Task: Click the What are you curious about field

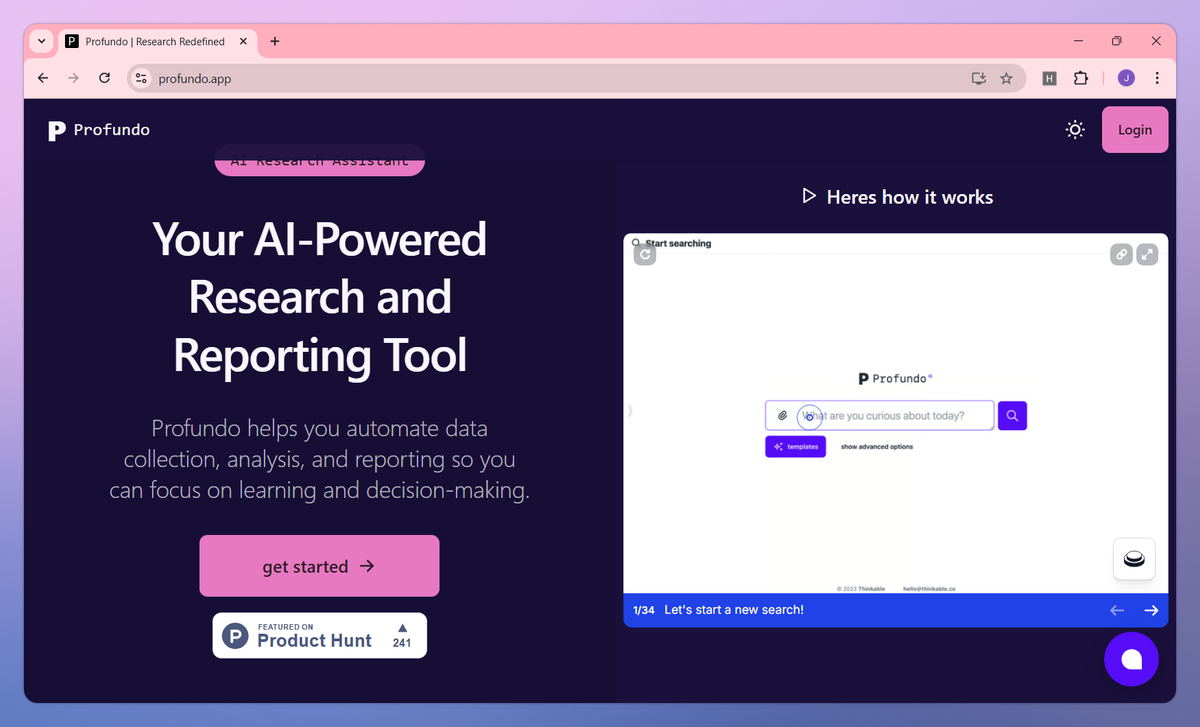Action: pos(880,416)
